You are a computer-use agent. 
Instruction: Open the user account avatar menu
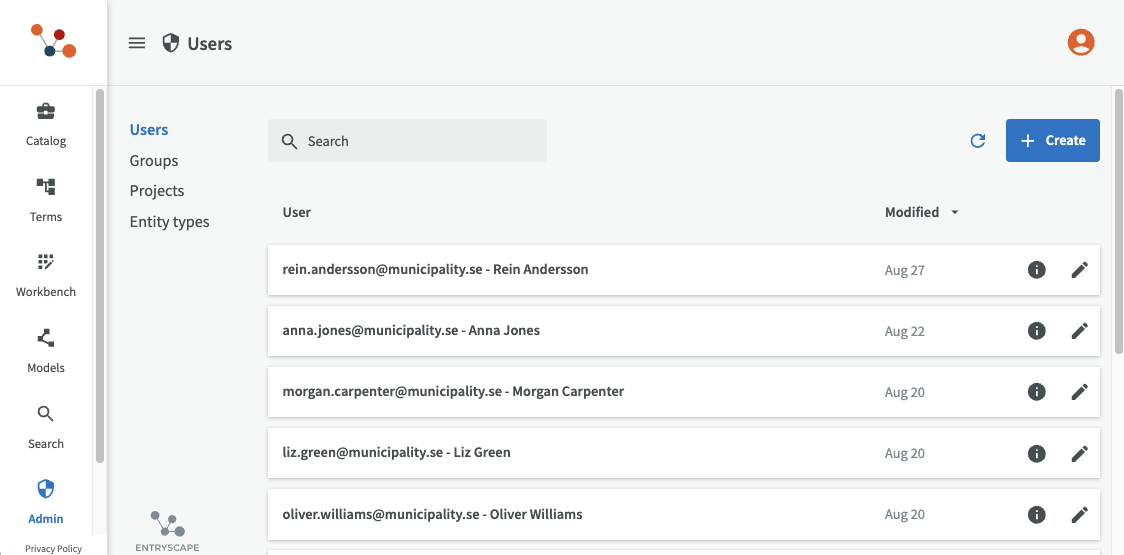[x=1080, y=42]
